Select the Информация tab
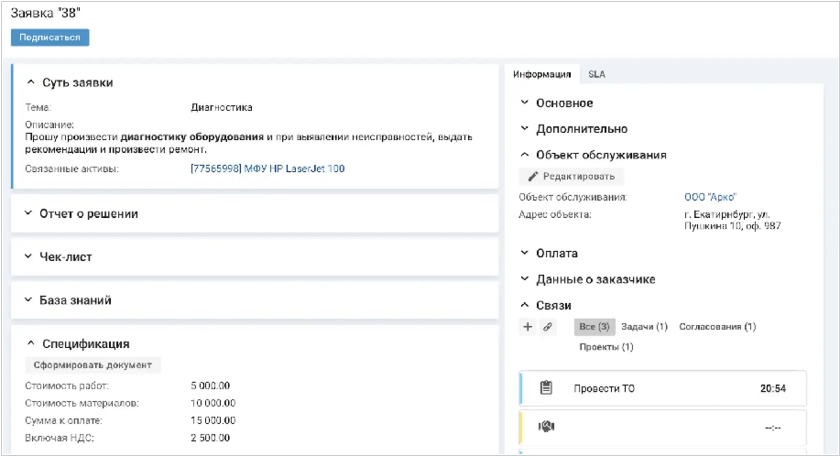 541,74
